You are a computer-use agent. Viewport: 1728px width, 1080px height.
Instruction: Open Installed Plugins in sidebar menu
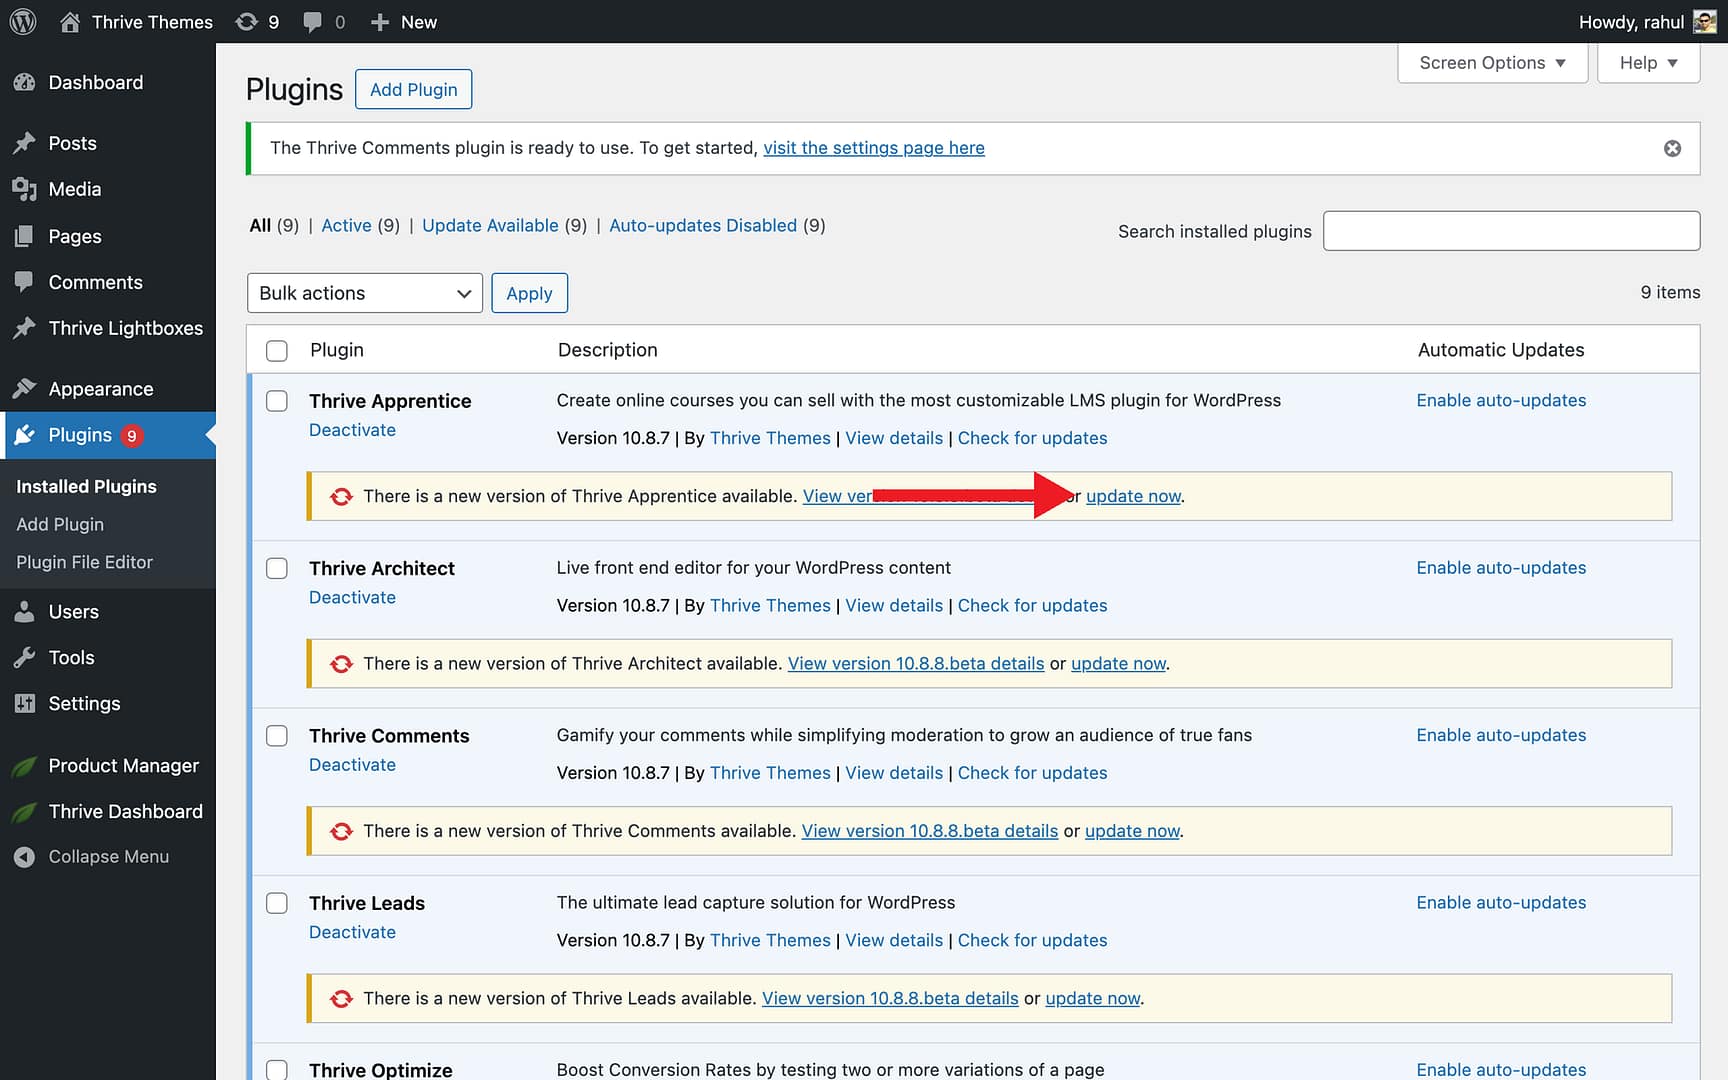(86, 487)
